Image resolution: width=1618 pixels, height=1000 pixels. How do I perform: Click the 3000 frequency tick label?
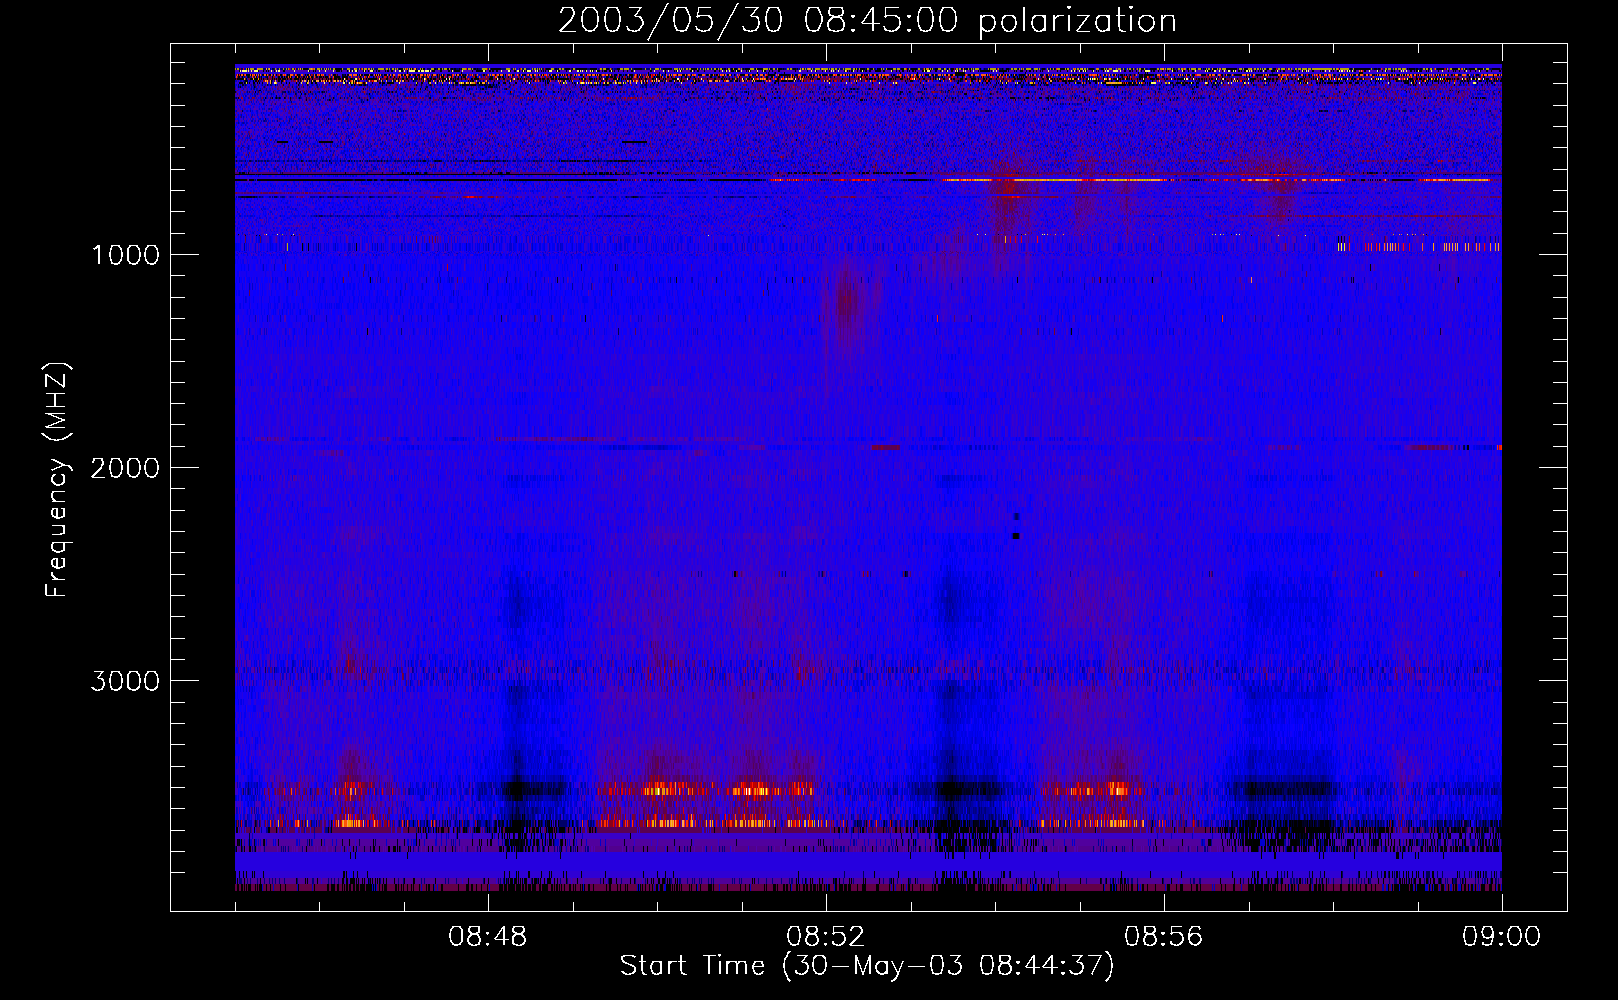pos(125,681)
